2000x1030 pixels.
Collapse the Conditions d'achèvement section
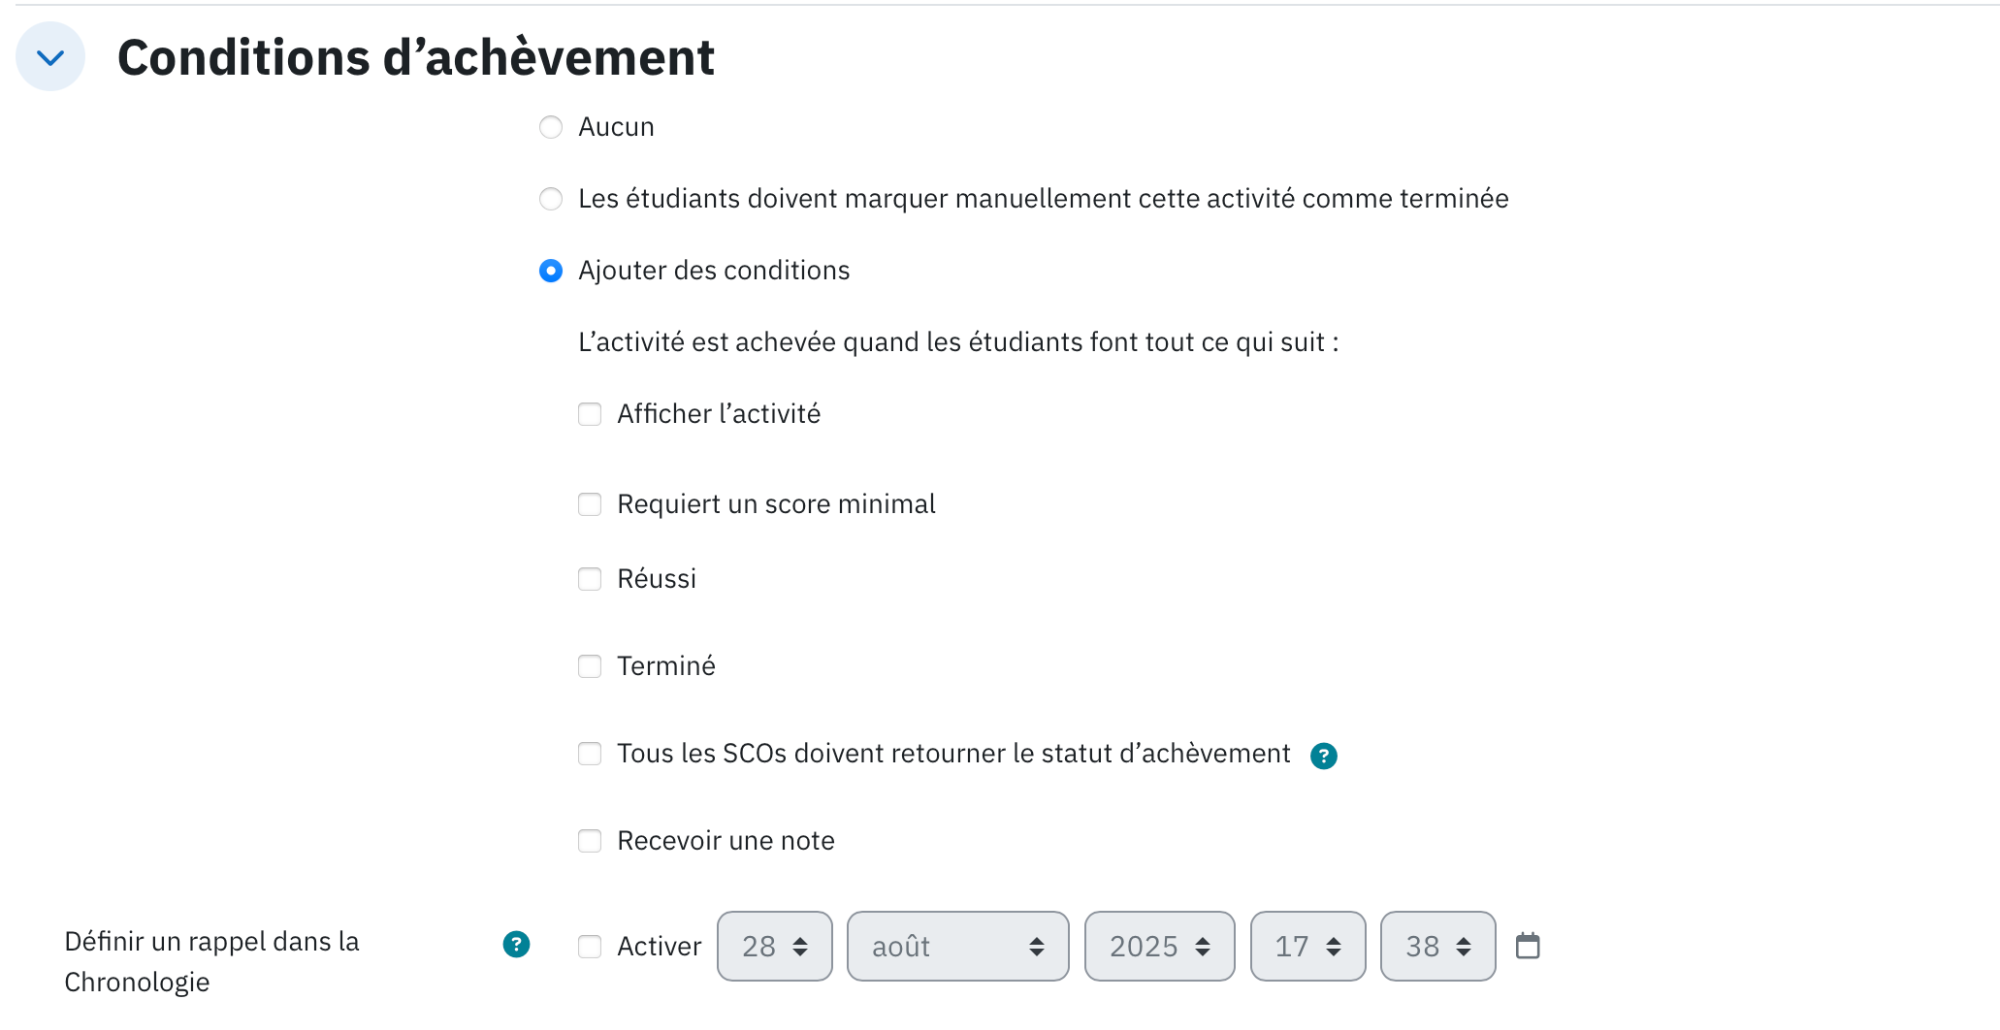(x=50, y=57)
